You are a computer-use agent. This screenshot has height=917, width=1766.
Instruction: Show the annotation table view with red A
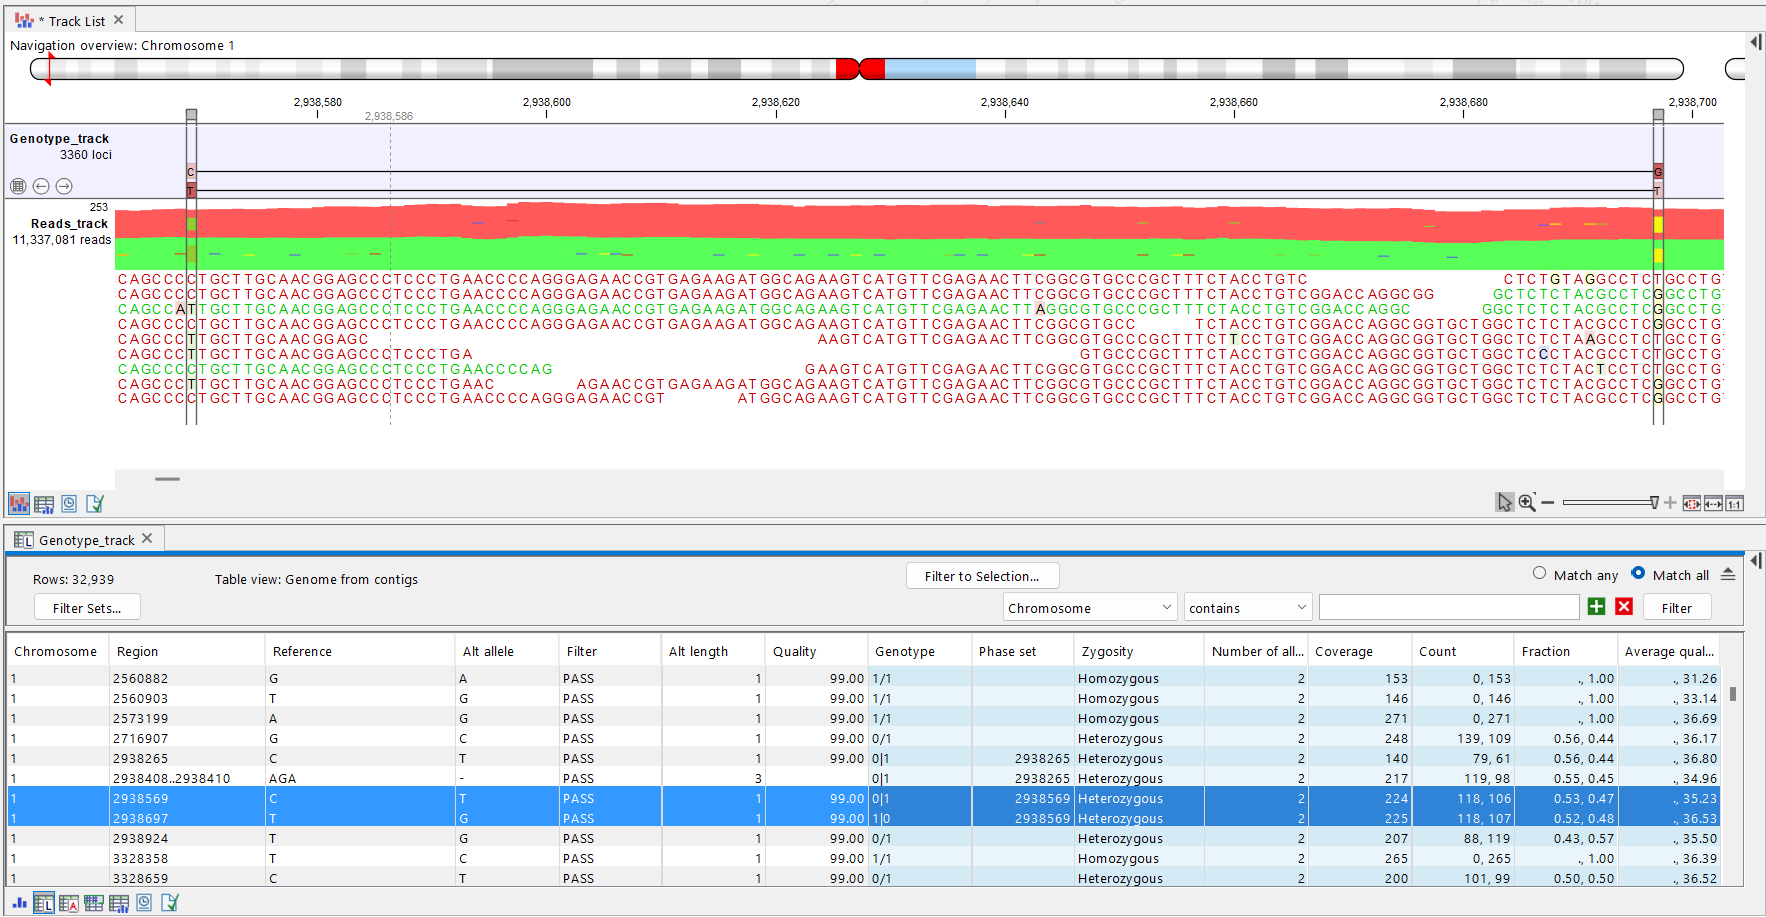69,903
